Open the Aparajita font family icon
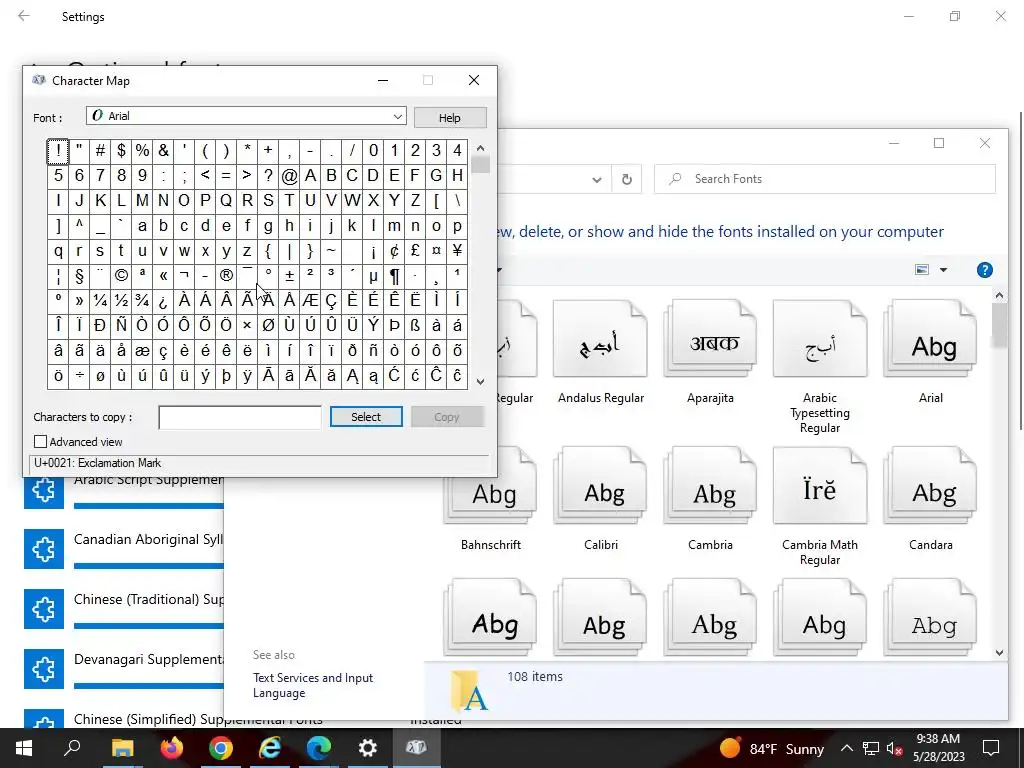 tap(710, 339)
